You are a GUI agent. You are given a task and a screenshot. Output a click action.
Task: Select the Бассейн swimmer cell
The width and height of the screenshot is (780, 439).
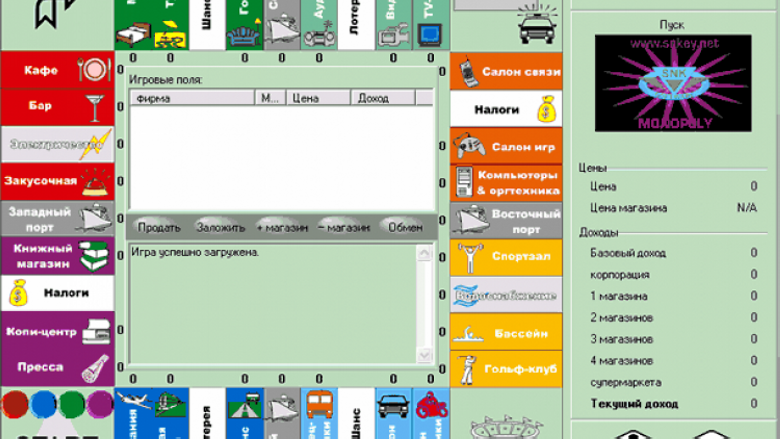pos(506,332)
